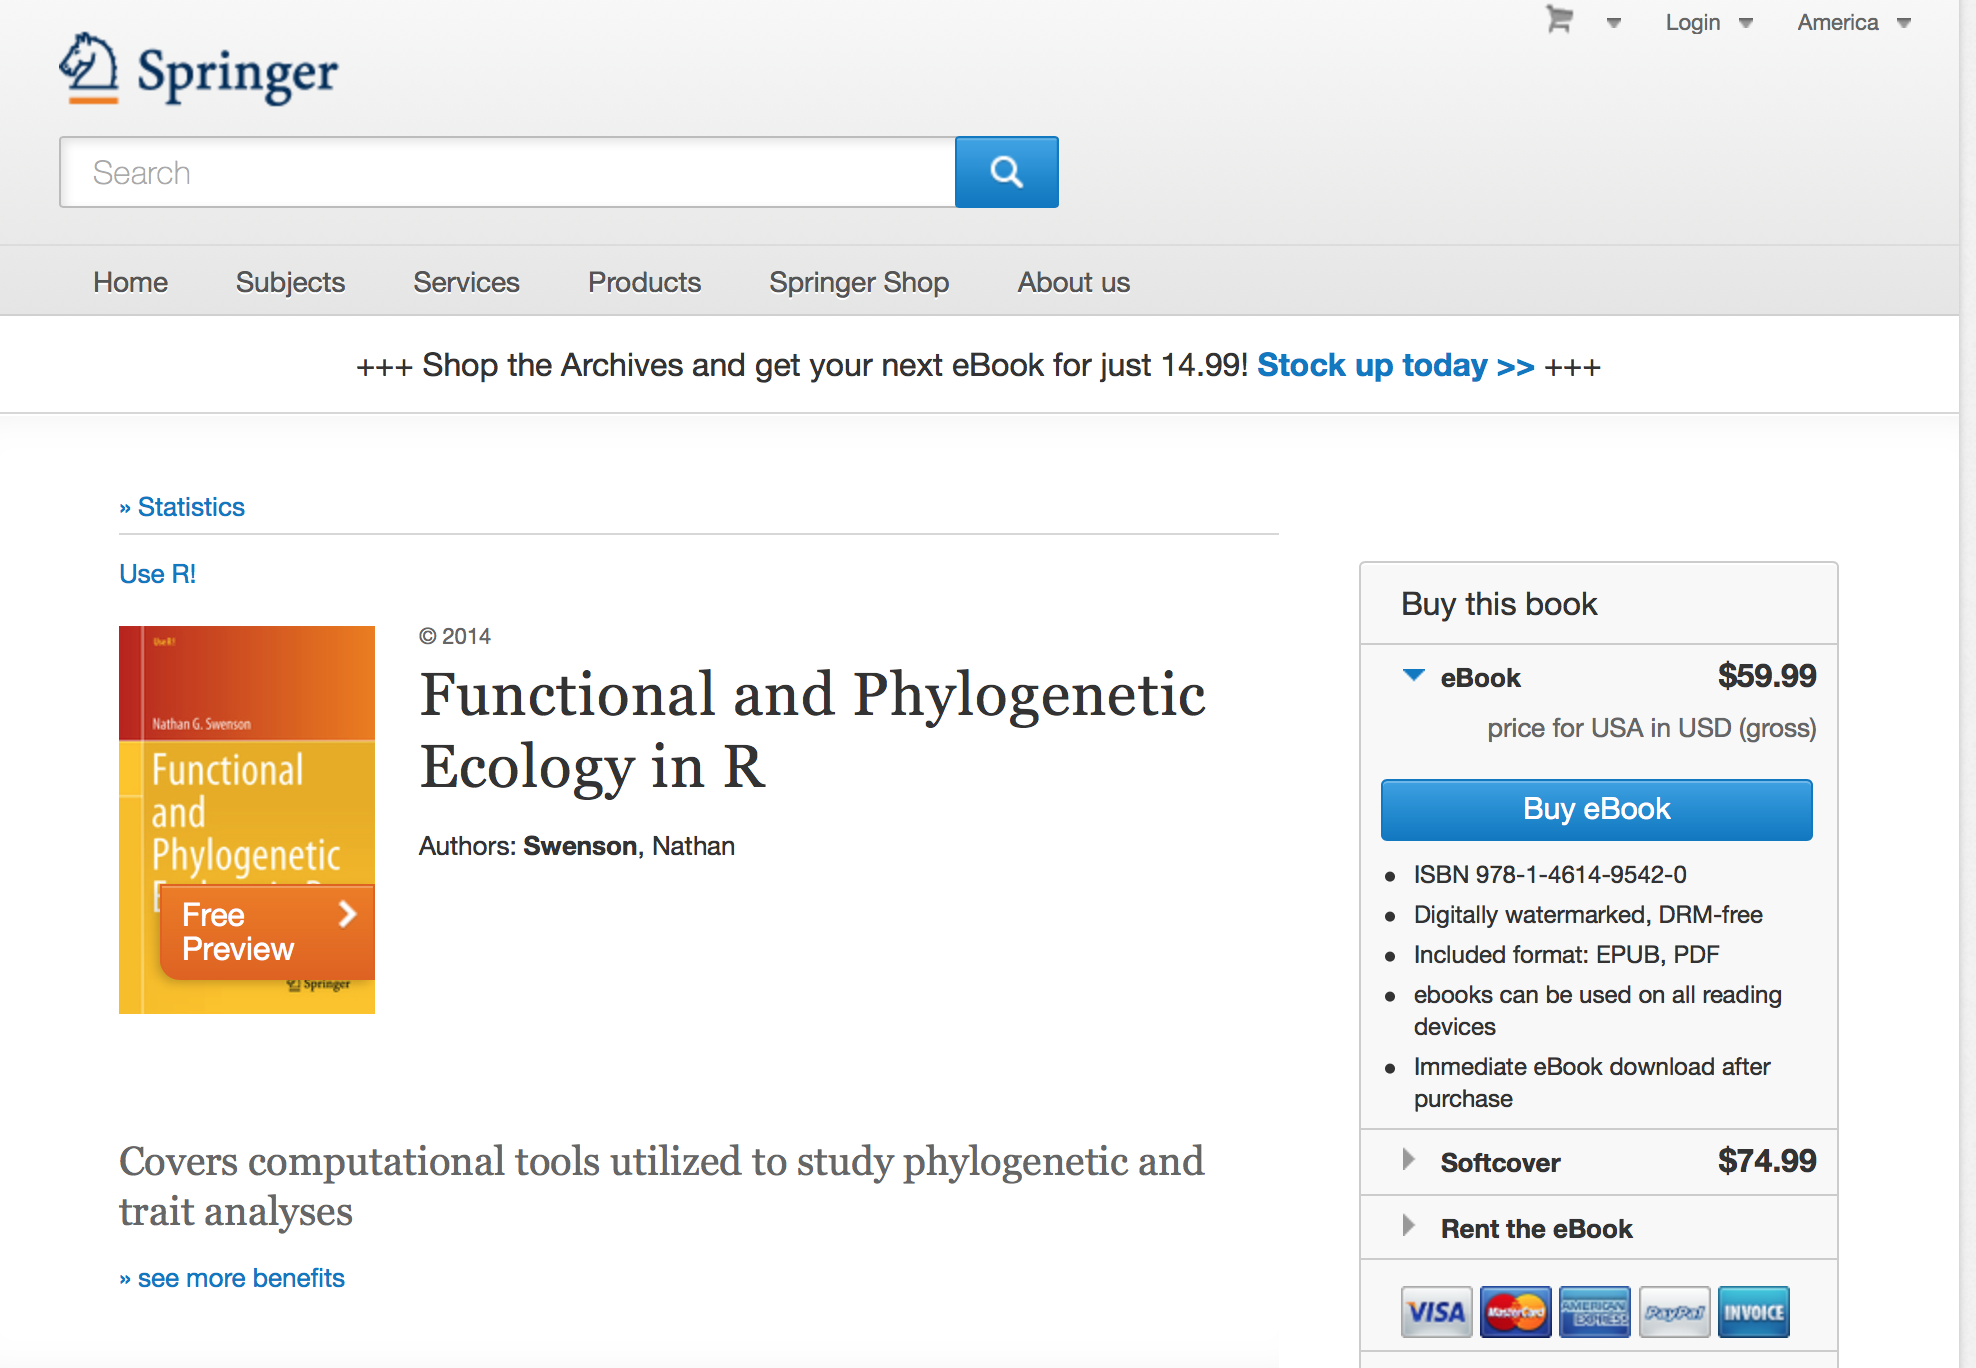Click the Buy eBook button

coord(1596,809)
